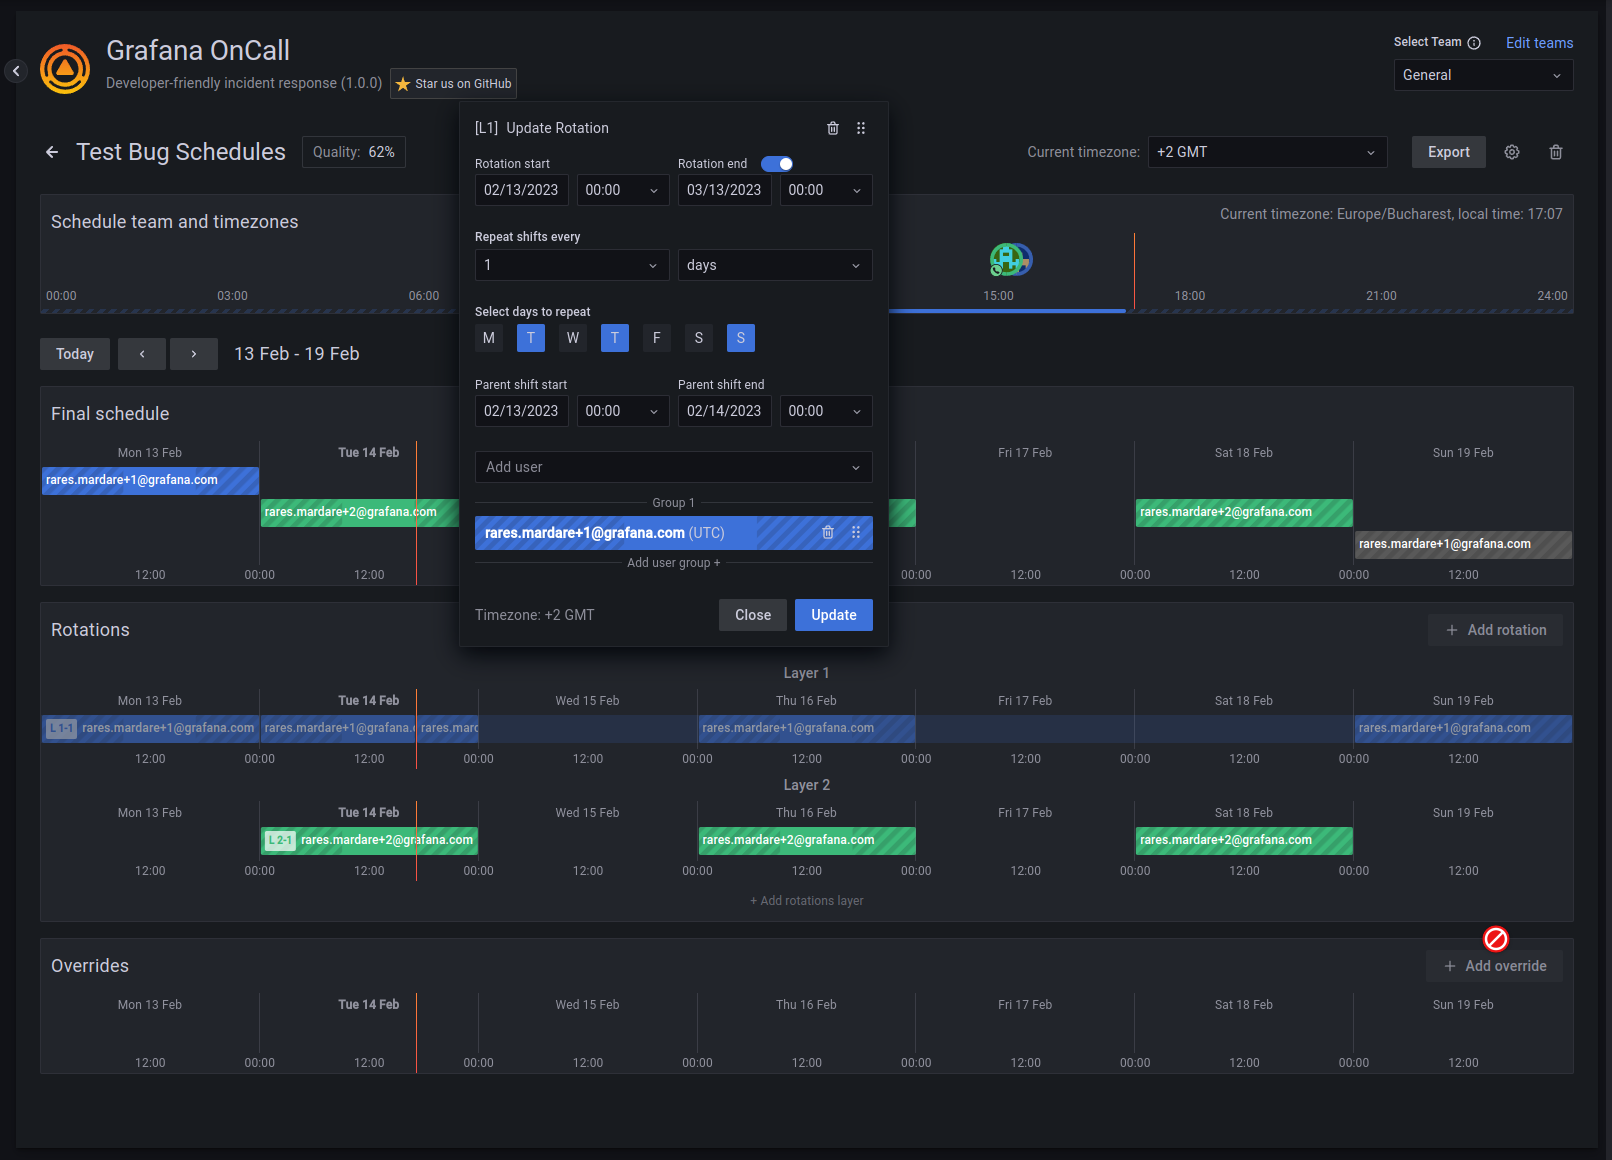Delete the schedule using the top-right trash icon
1612x1160 pixels.
pyautogui.click(x=1555, y=152)
